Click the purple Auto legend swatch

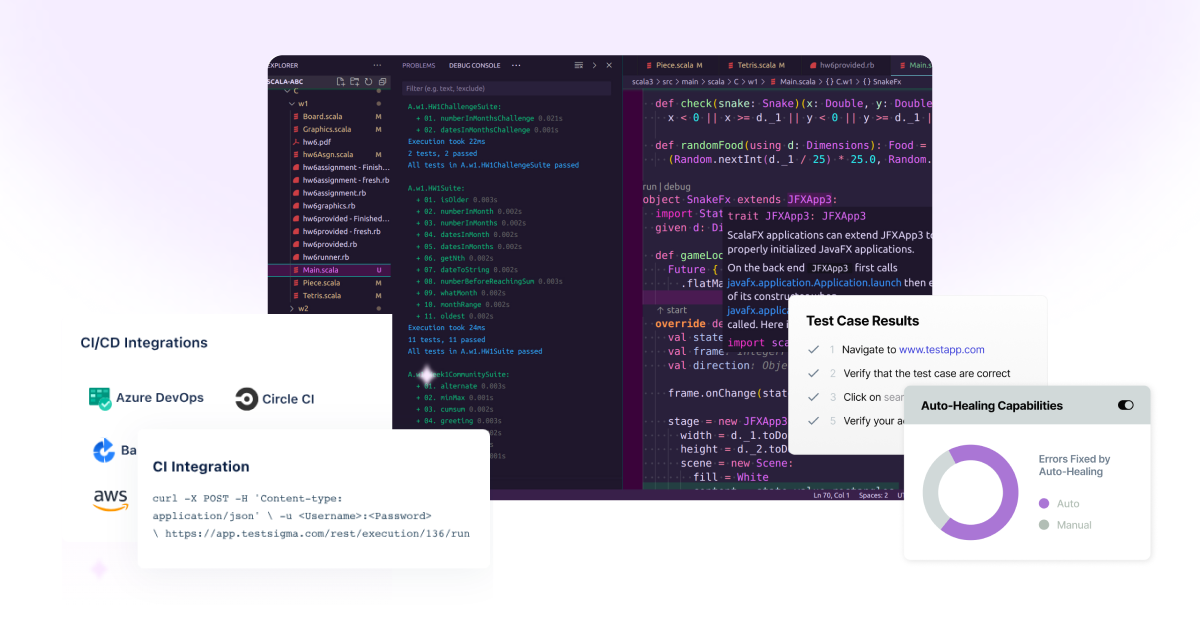(1044, 504)
